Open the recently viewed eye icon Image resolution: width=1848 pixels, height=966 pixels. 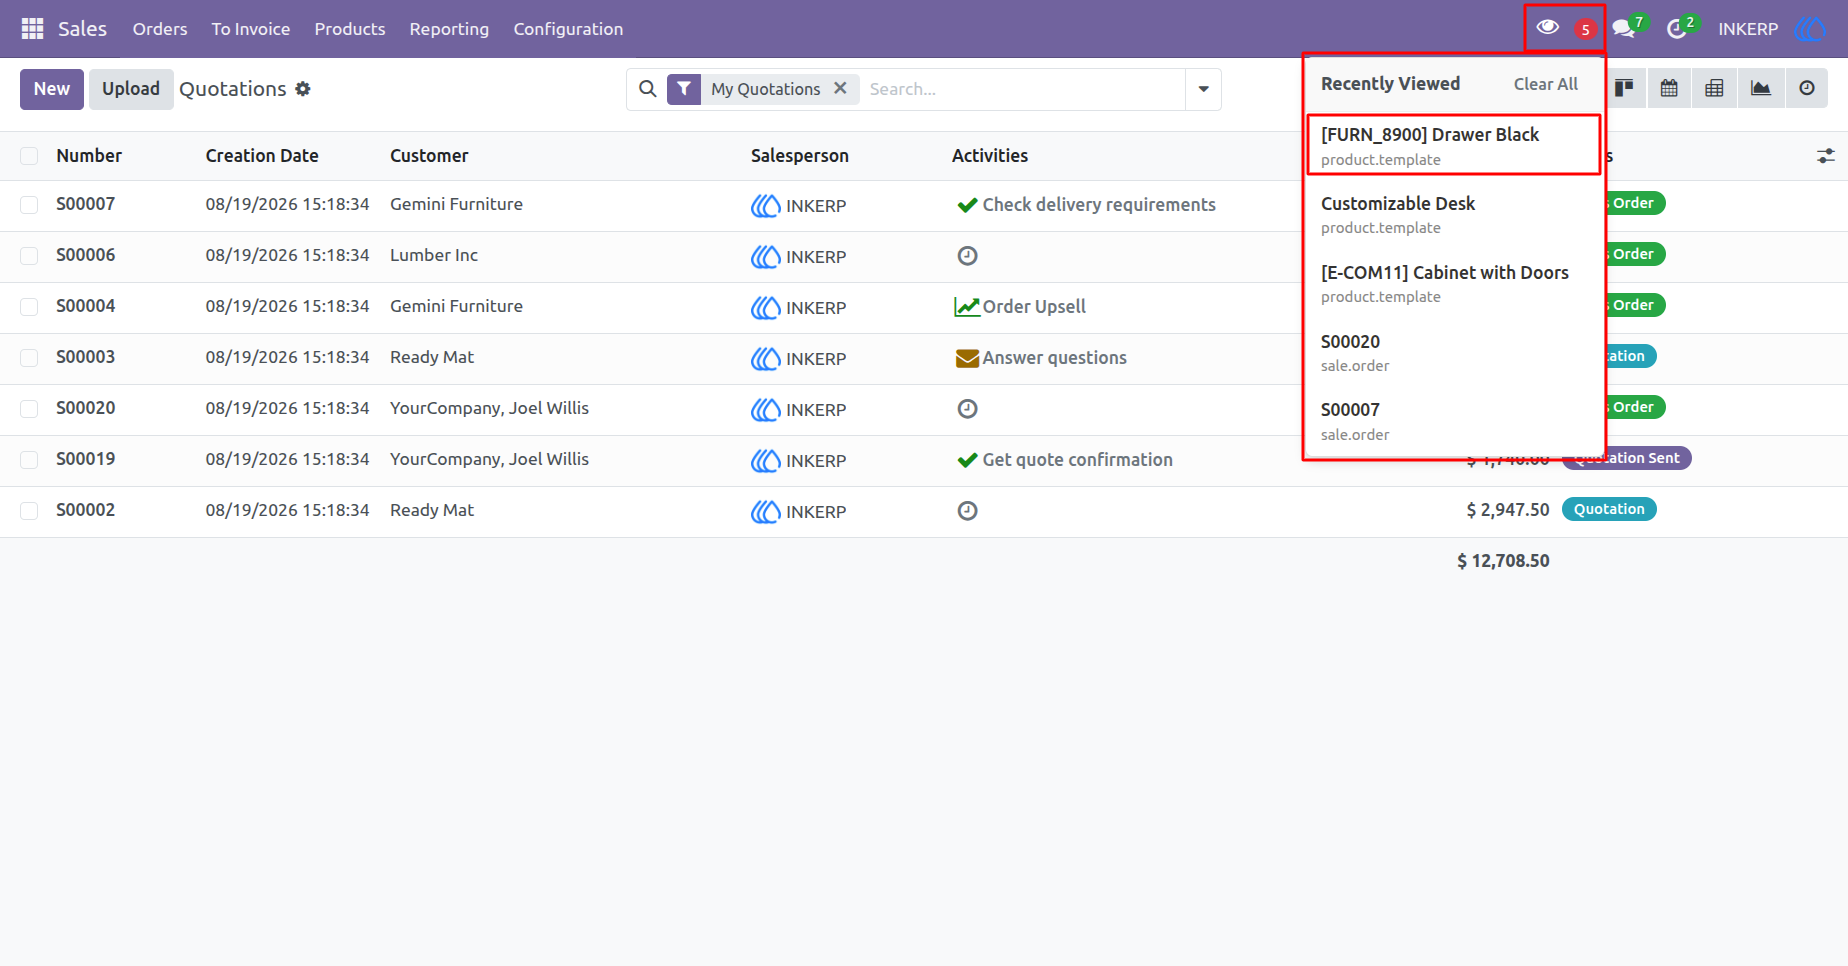pos(1547,27)
